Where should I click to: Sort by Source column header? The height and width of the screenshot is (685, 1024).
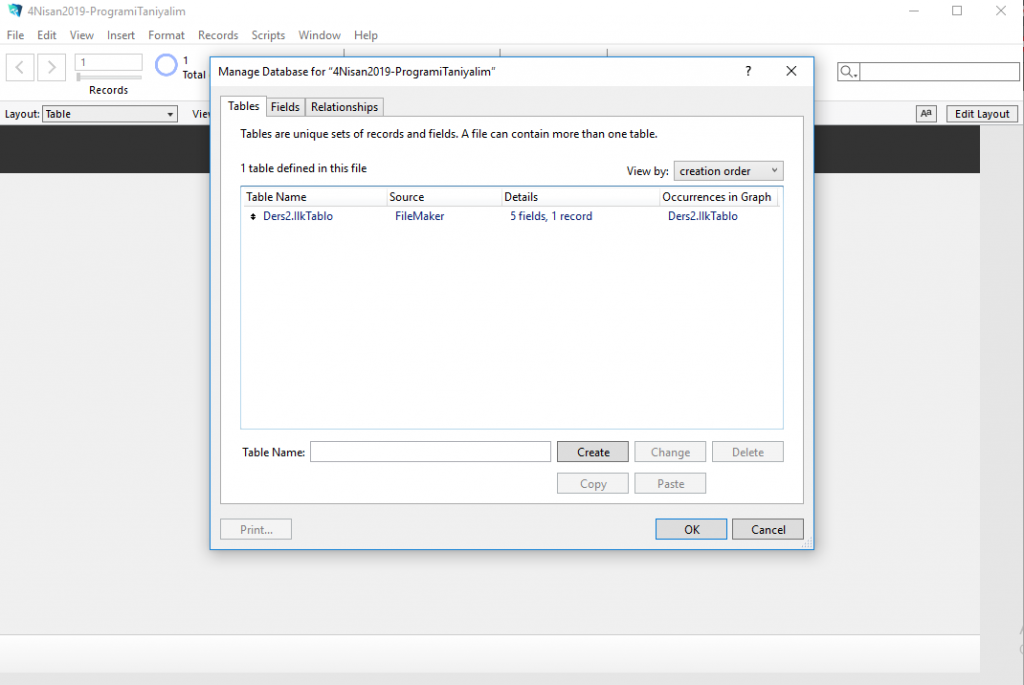444,197
